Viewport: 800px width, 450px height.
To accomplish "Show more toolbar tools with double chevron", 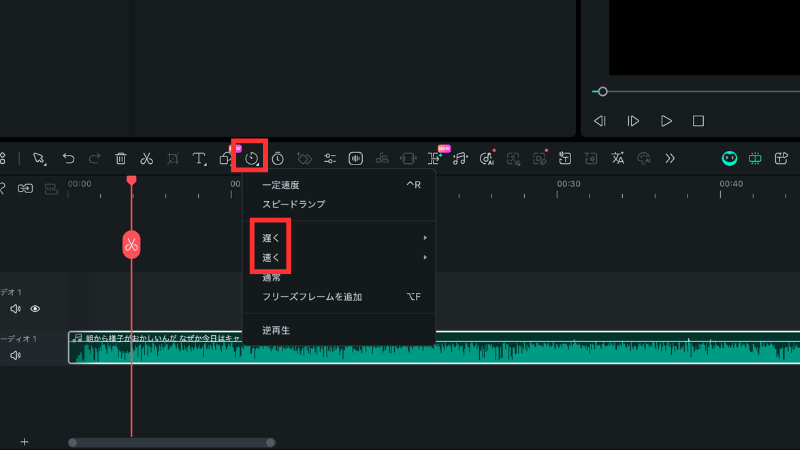I will [x=670, y=159].
